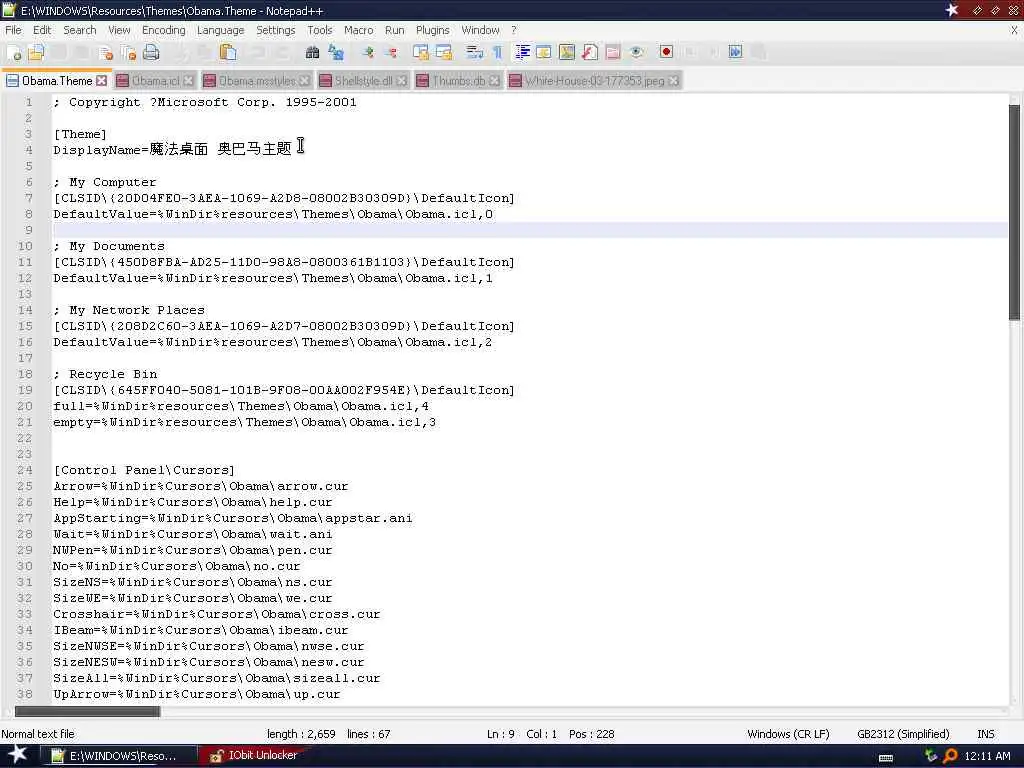Click the Replace toolbar icon
The image size is (1024, 768).
[336, 52]
